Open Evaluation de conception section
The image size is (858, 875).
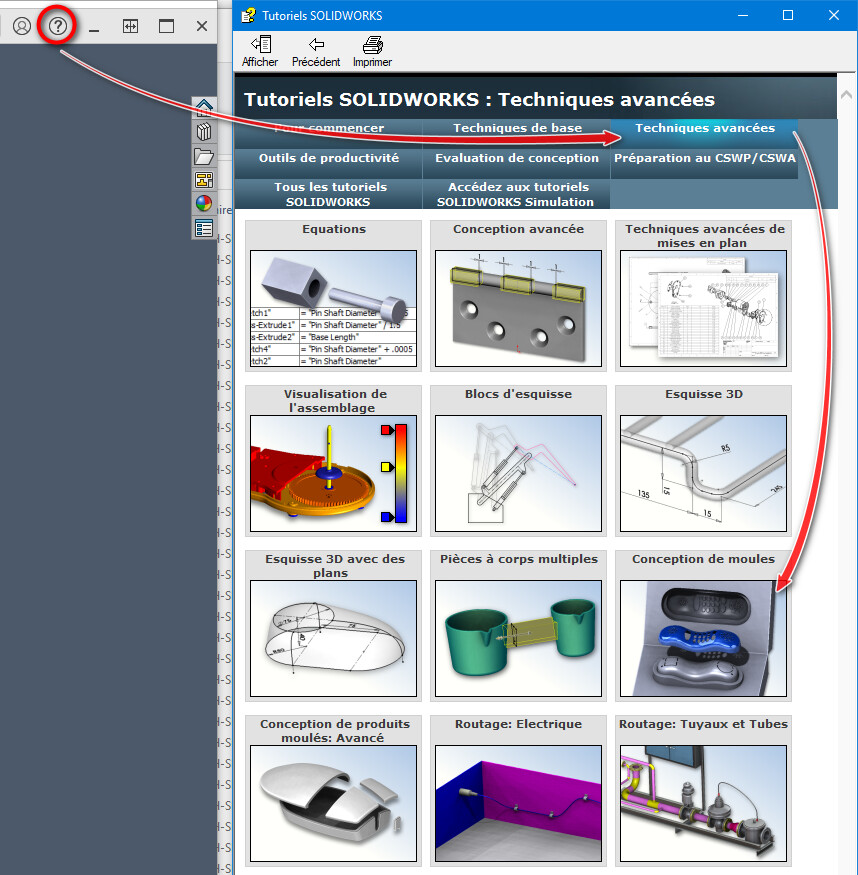pos(517,158)
